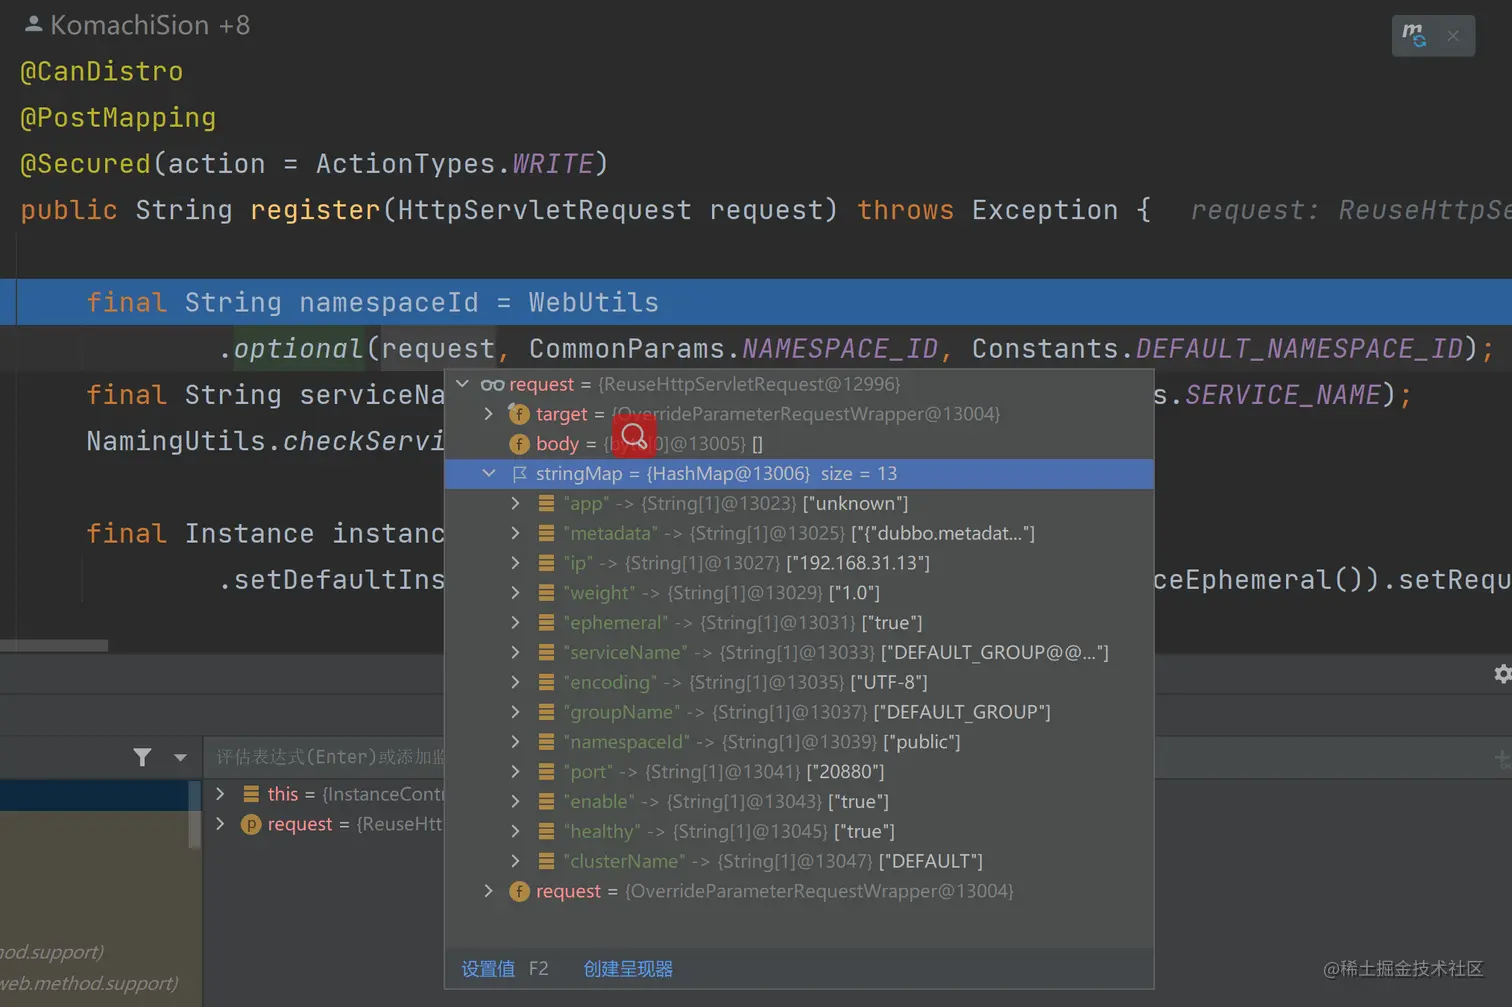Expand the OverrideParameterRequestWrapper request field
The width and height of the screenshot is (1512, 1007).
pos(488,891)
